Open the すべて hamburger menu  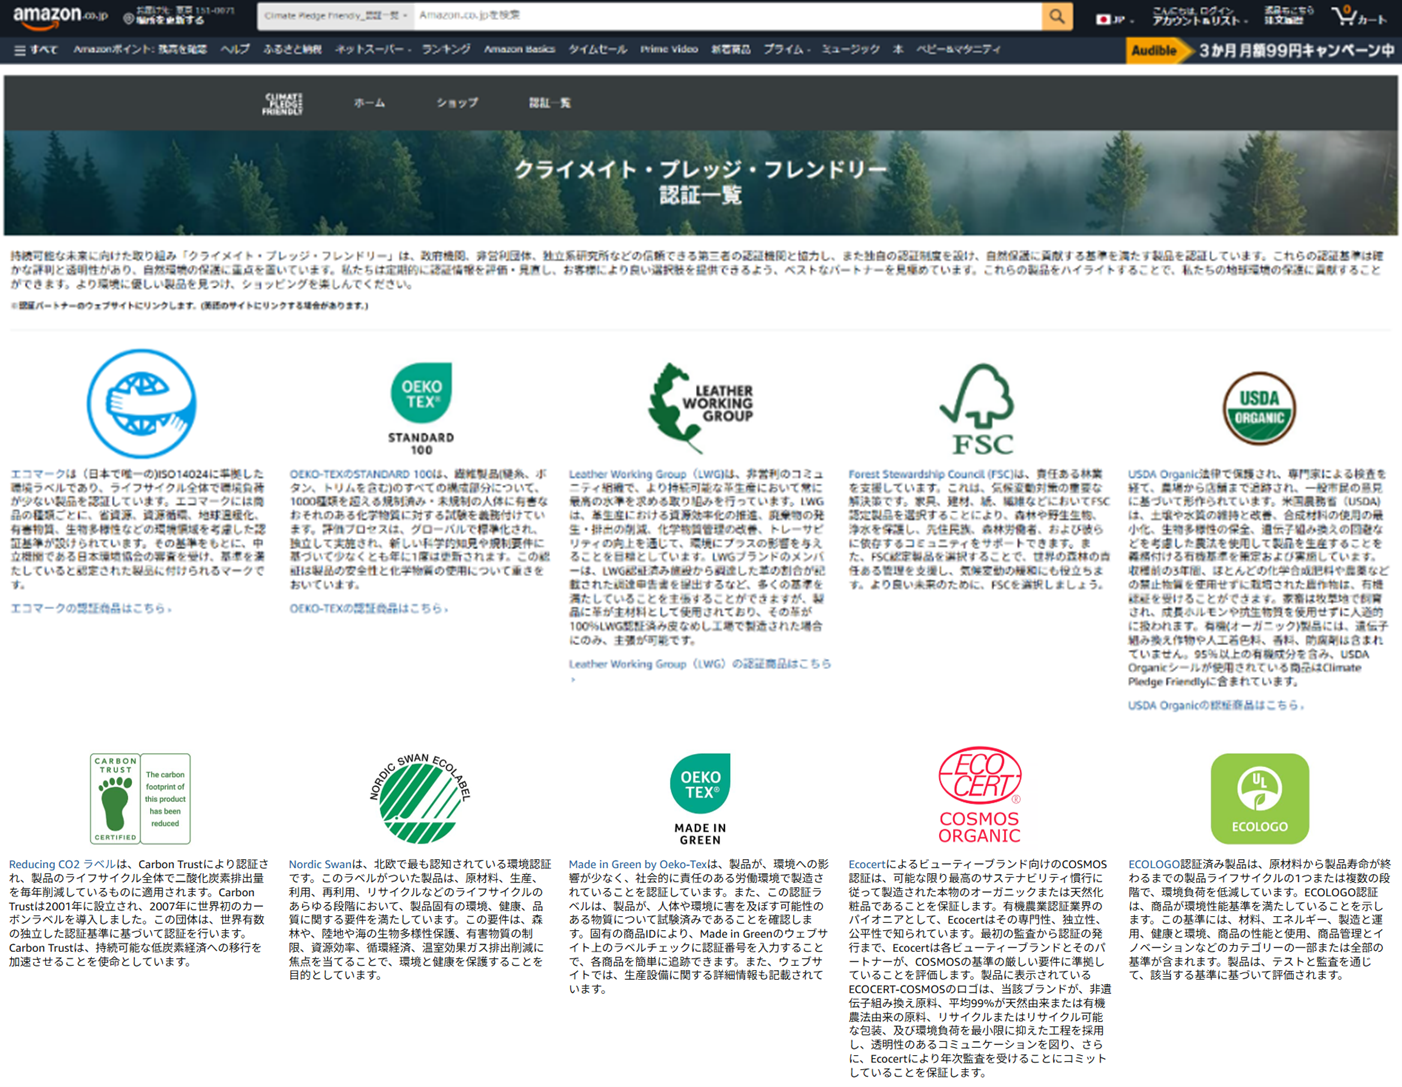(x=35, y=49)
